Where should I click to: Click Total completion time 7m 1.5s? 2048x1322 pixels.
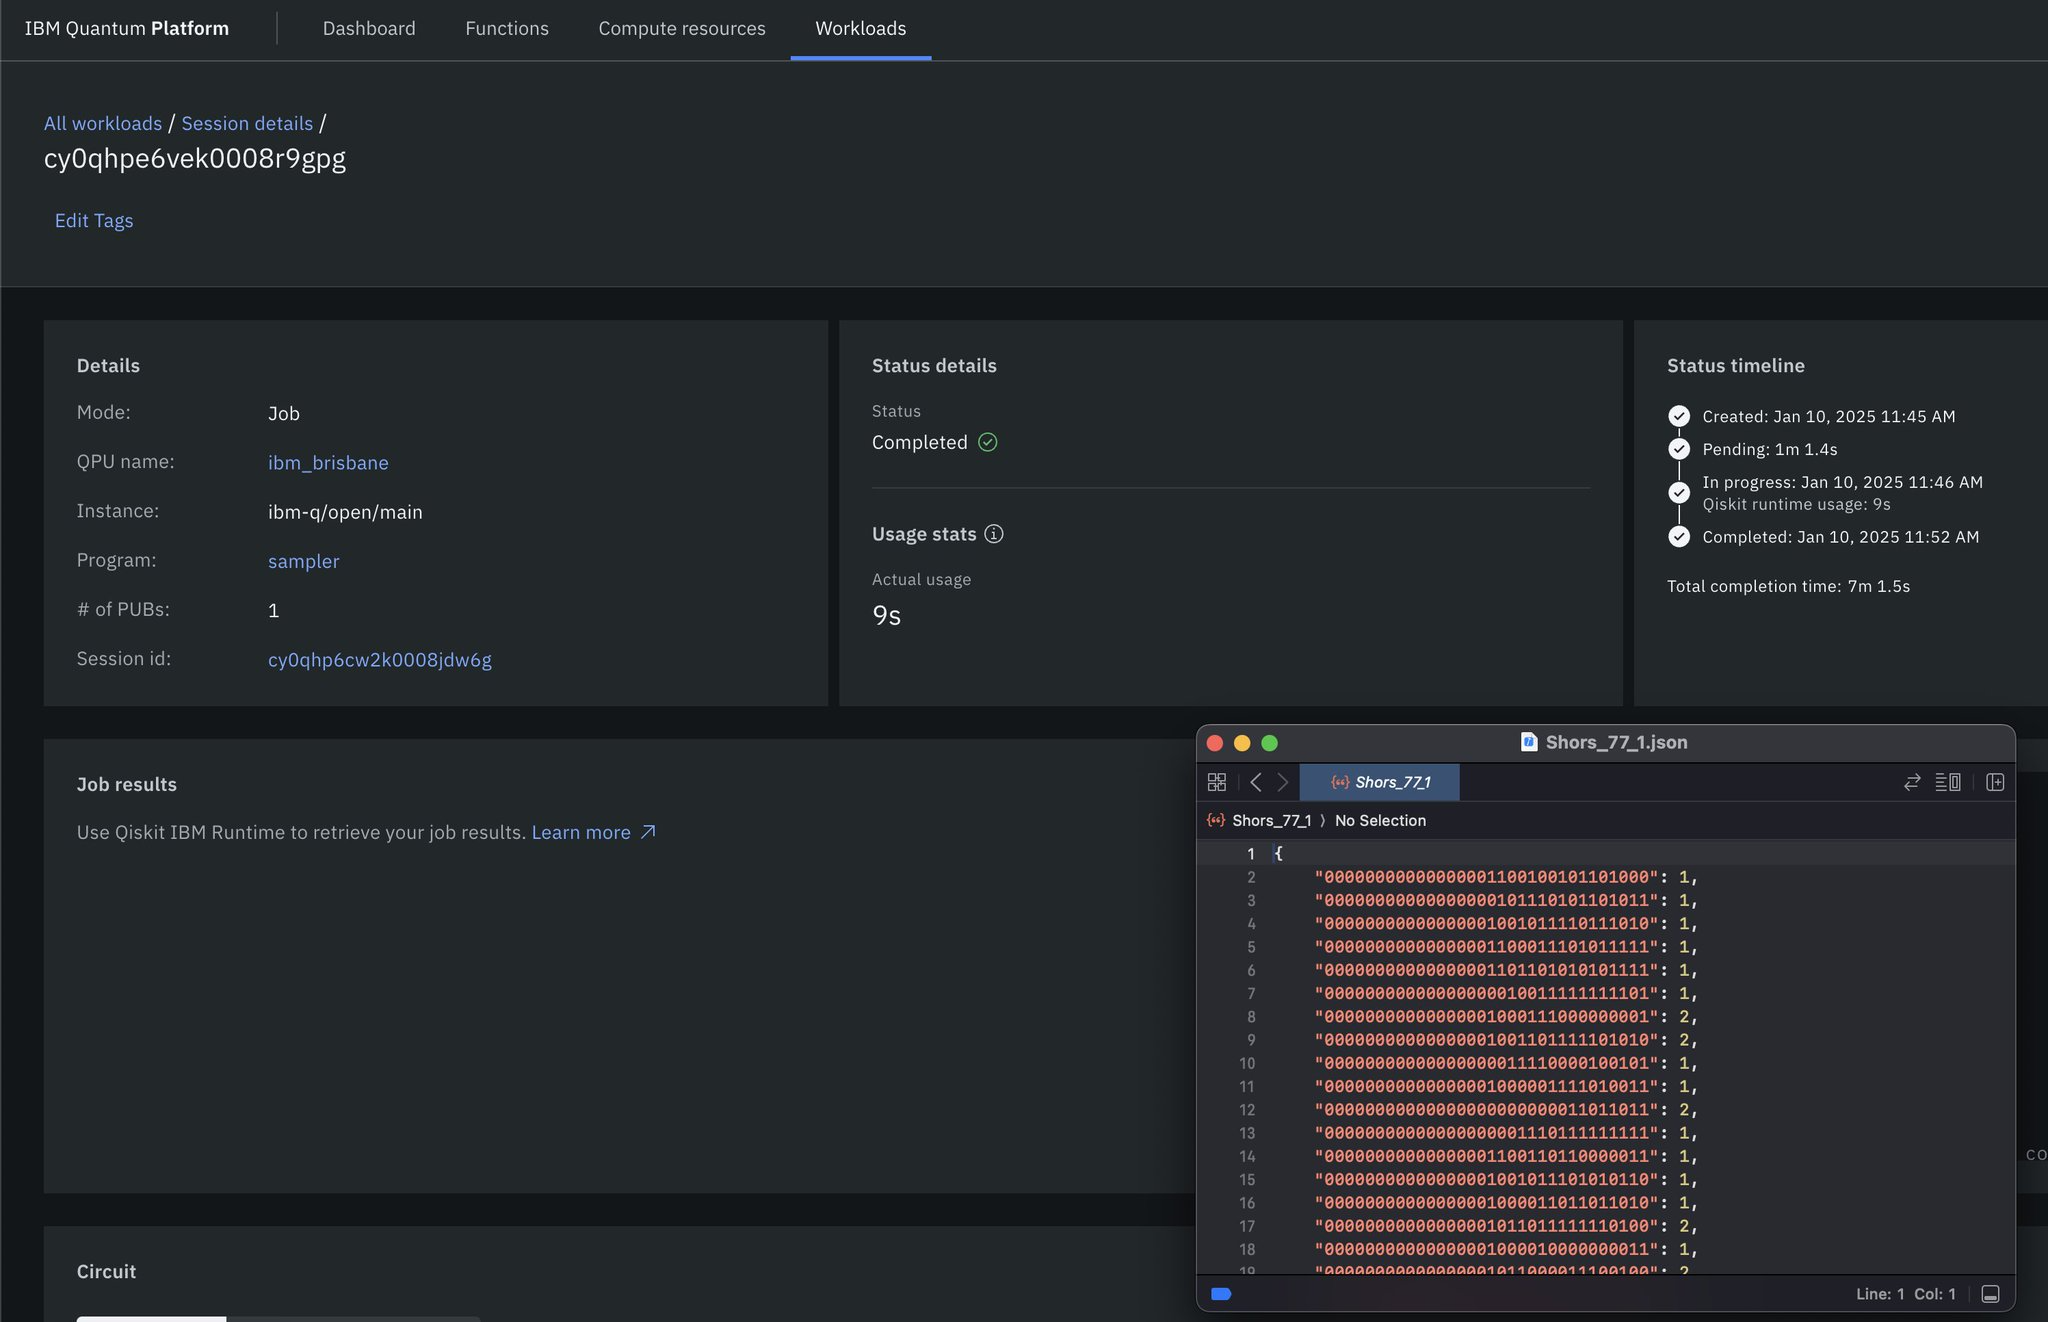pyautogui.click(x=1788, y=586)
